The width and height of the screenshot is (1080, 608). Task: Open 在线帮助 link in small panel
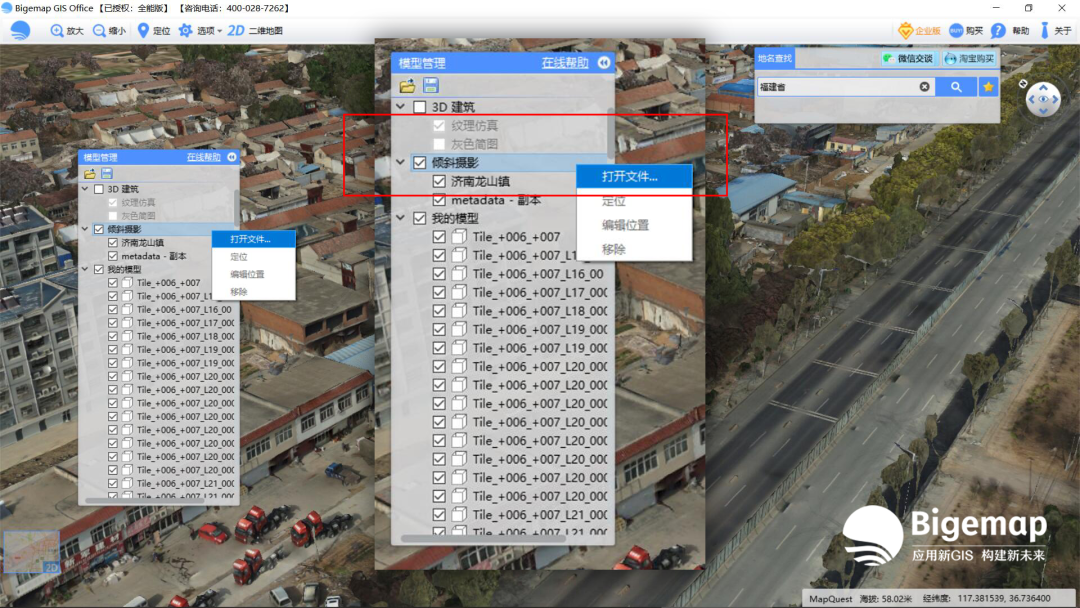[203, 157]
